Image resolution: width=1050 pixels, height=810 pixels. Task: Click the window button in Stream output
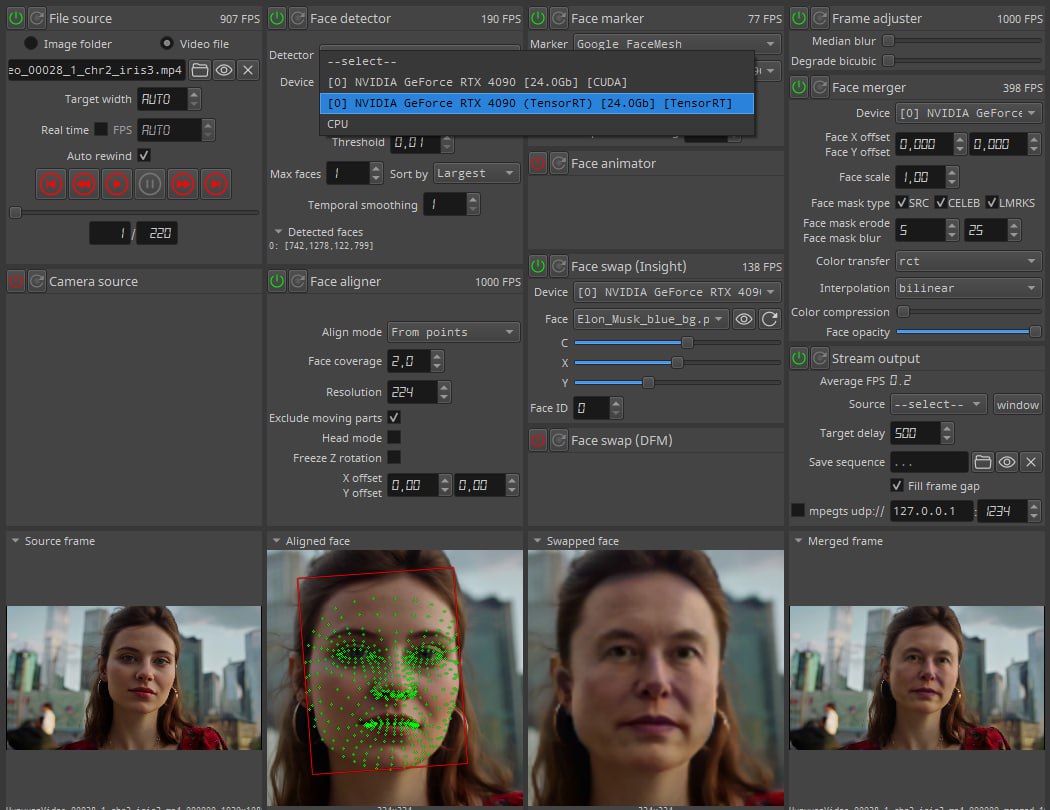pyautogui.click(x=1017, y=405)
